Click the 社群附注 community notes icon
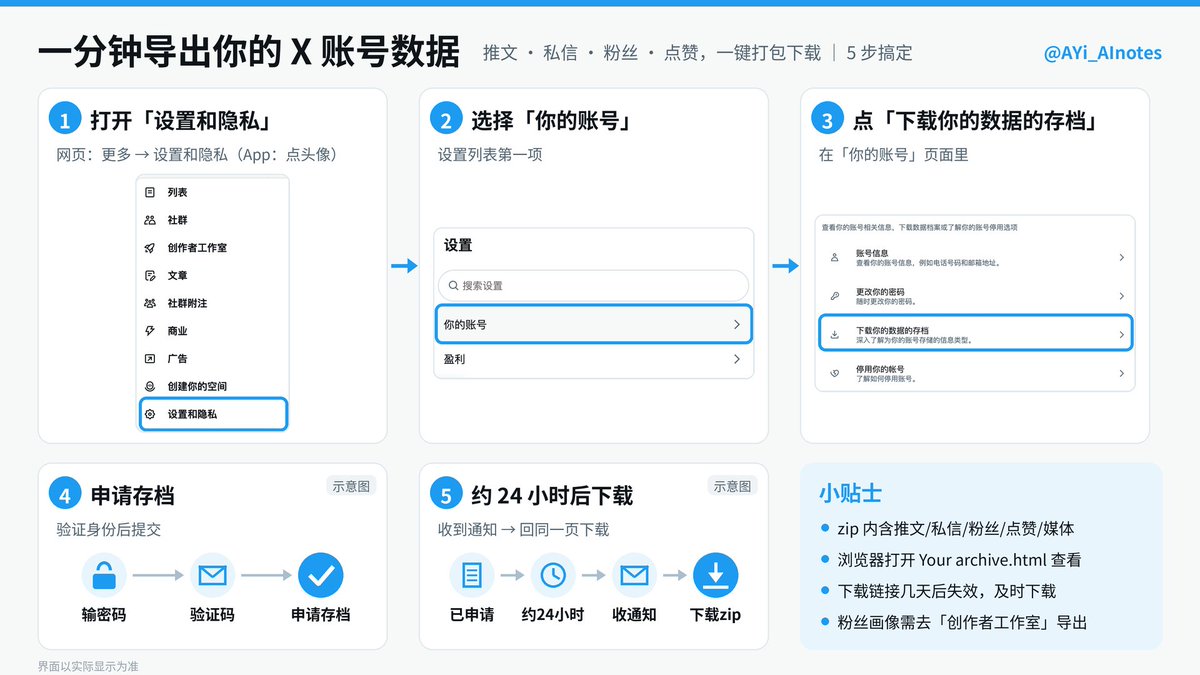 click(x=150, y=303)
